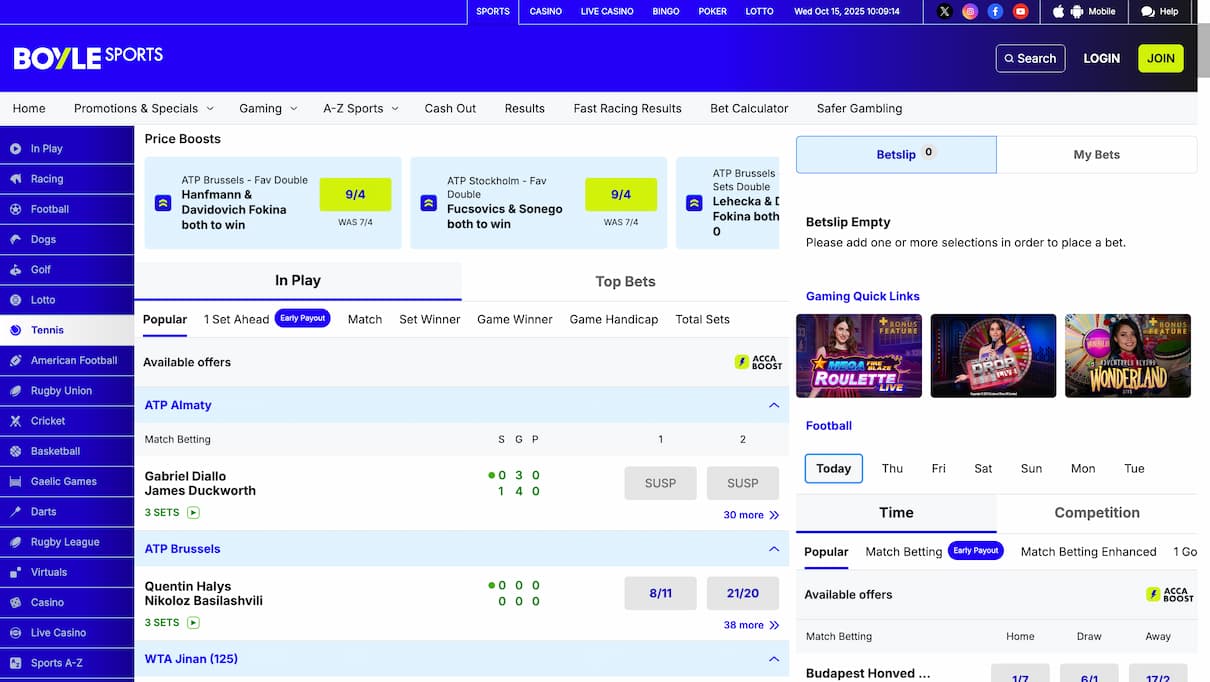Viewport: 1210px width, 682px height.
Task: Bet on Quentin Halys at 8/11
Action: pos(660,593)
